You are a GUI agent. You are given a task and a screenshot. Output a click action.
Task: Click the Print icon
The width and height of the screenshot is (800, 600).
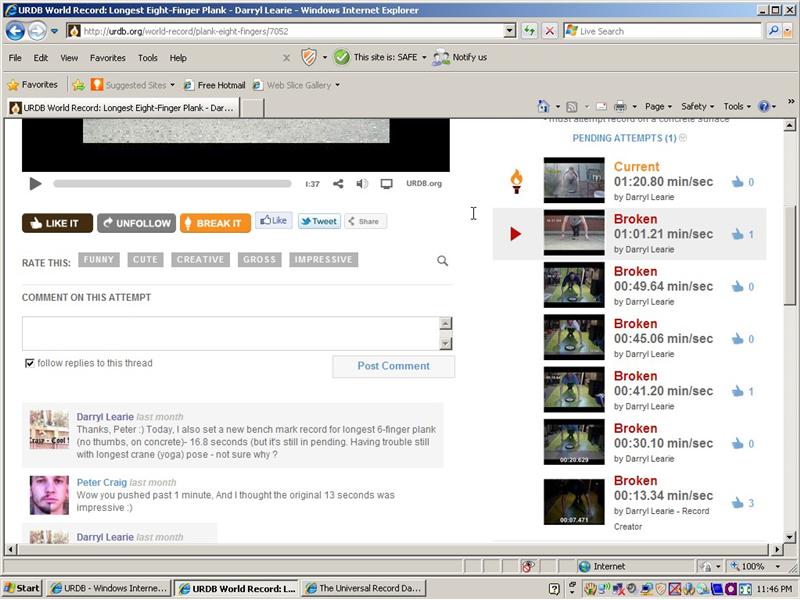[620, 107]
